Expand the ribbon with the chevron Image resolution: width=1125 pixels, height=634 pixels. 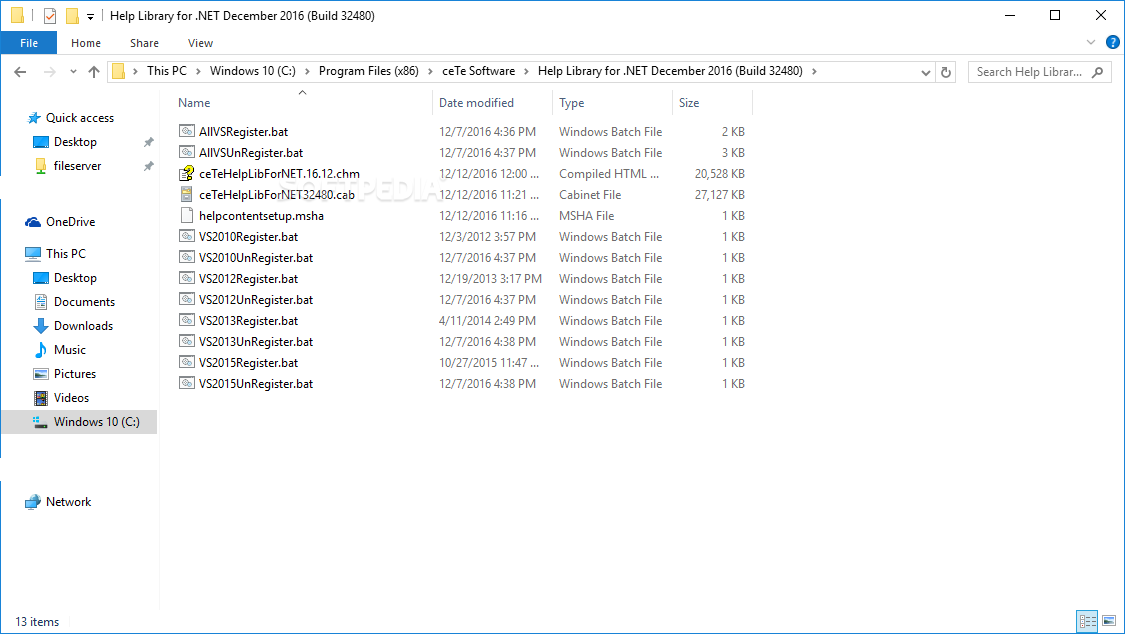(x=1091, y=42)
